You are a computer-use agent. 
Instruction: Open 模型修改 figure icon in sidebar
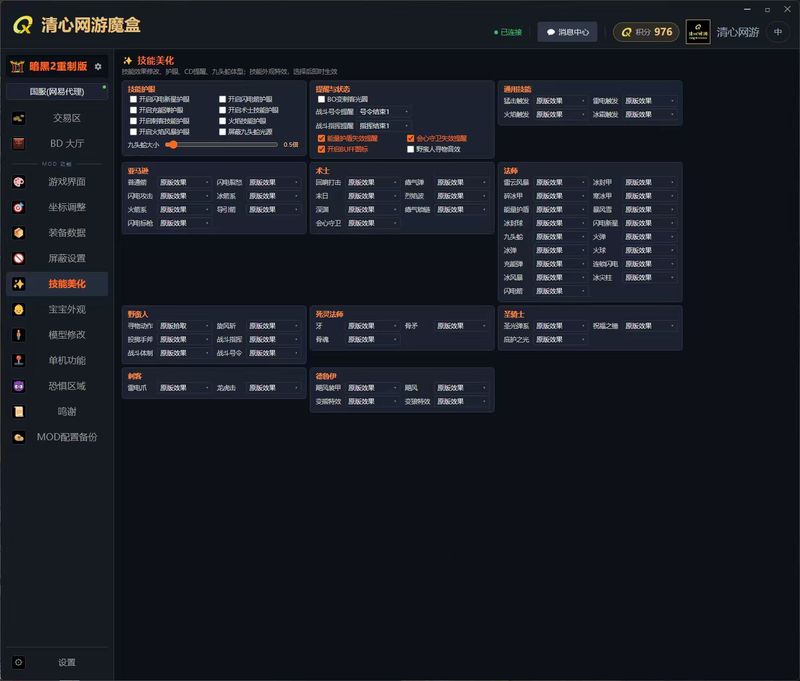coord(19,335)
